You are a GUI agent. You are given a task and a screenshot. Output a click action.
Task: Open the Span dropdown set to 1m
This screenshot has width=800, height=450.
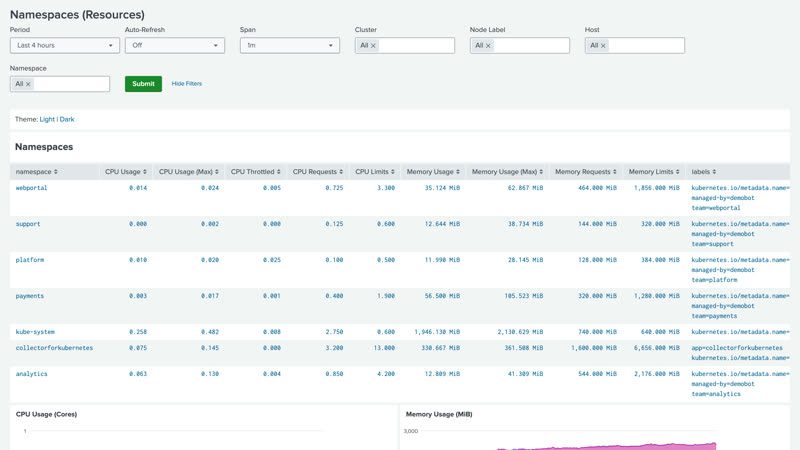click(290, 45)
